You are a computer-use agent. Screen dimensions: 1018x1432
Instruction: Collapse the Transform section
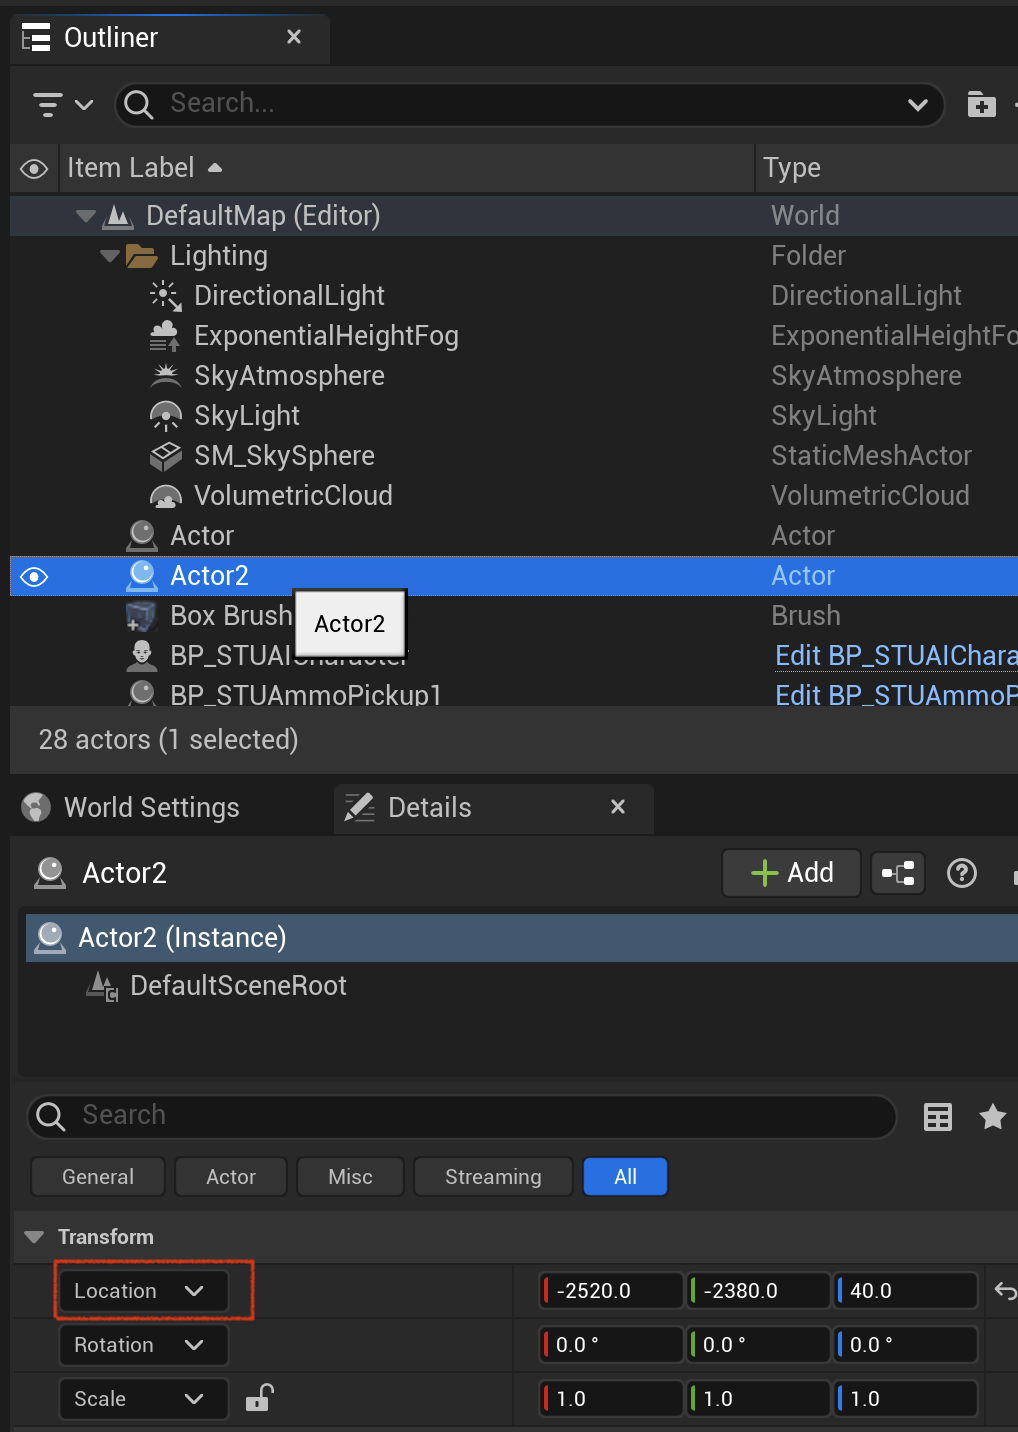(x=34, y=1237)
